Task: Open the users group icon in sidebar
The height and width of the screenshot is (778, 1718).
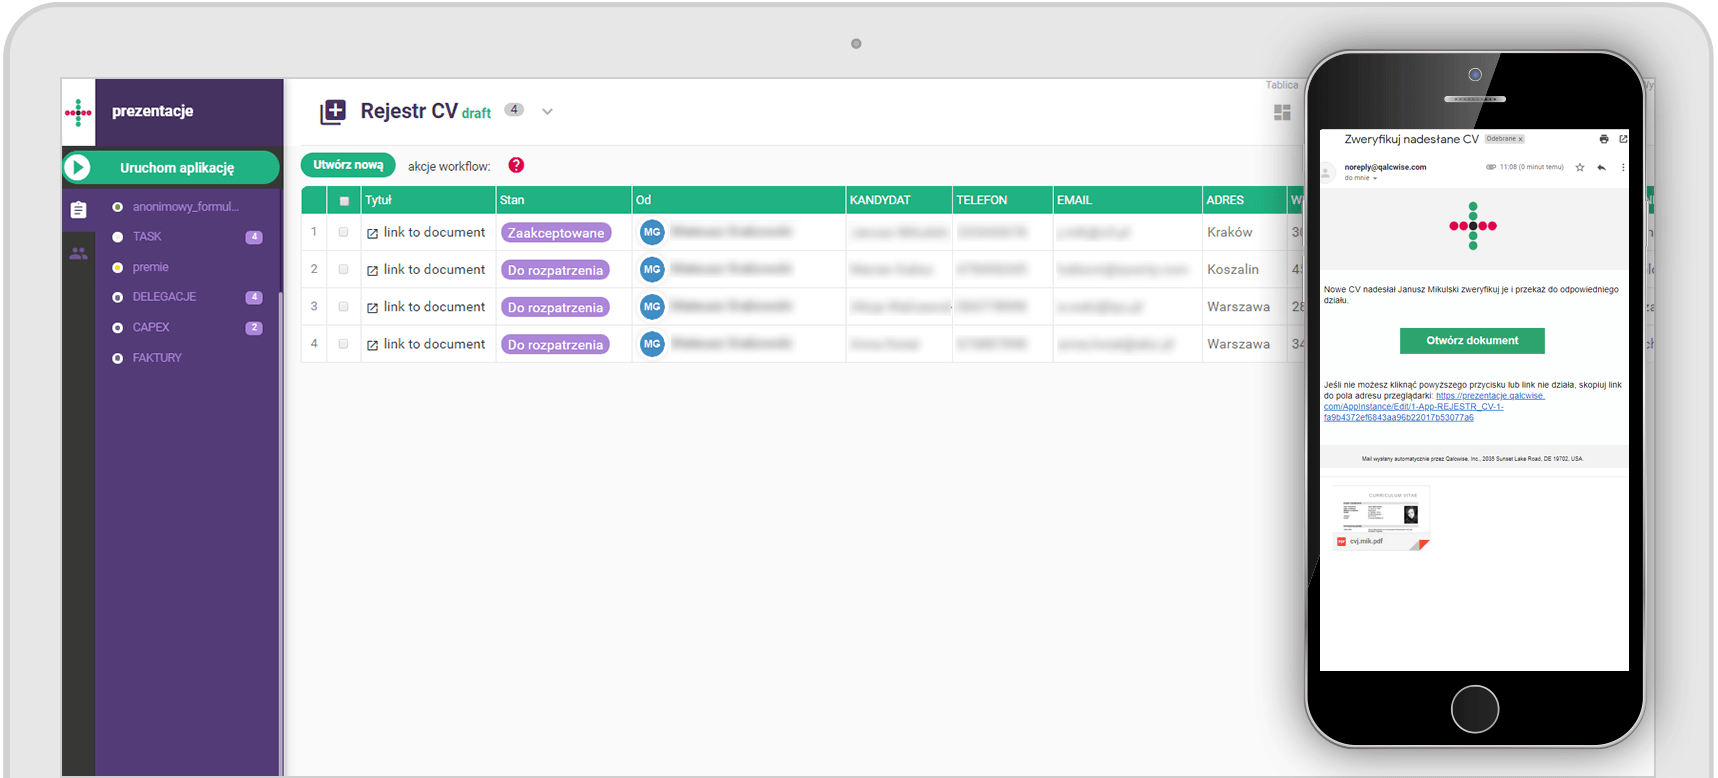Action: [78, 254]
